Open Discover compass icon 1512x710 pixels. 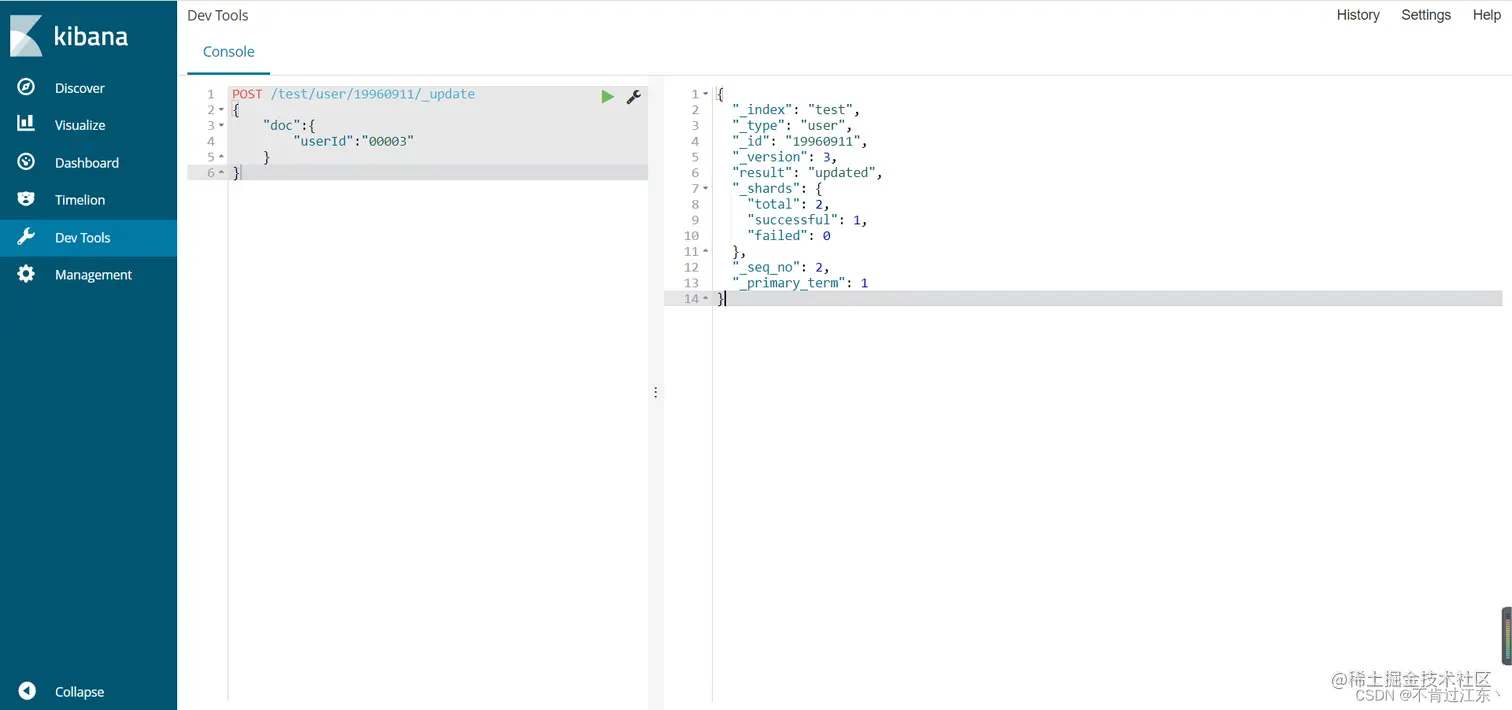tap(27, 88)
